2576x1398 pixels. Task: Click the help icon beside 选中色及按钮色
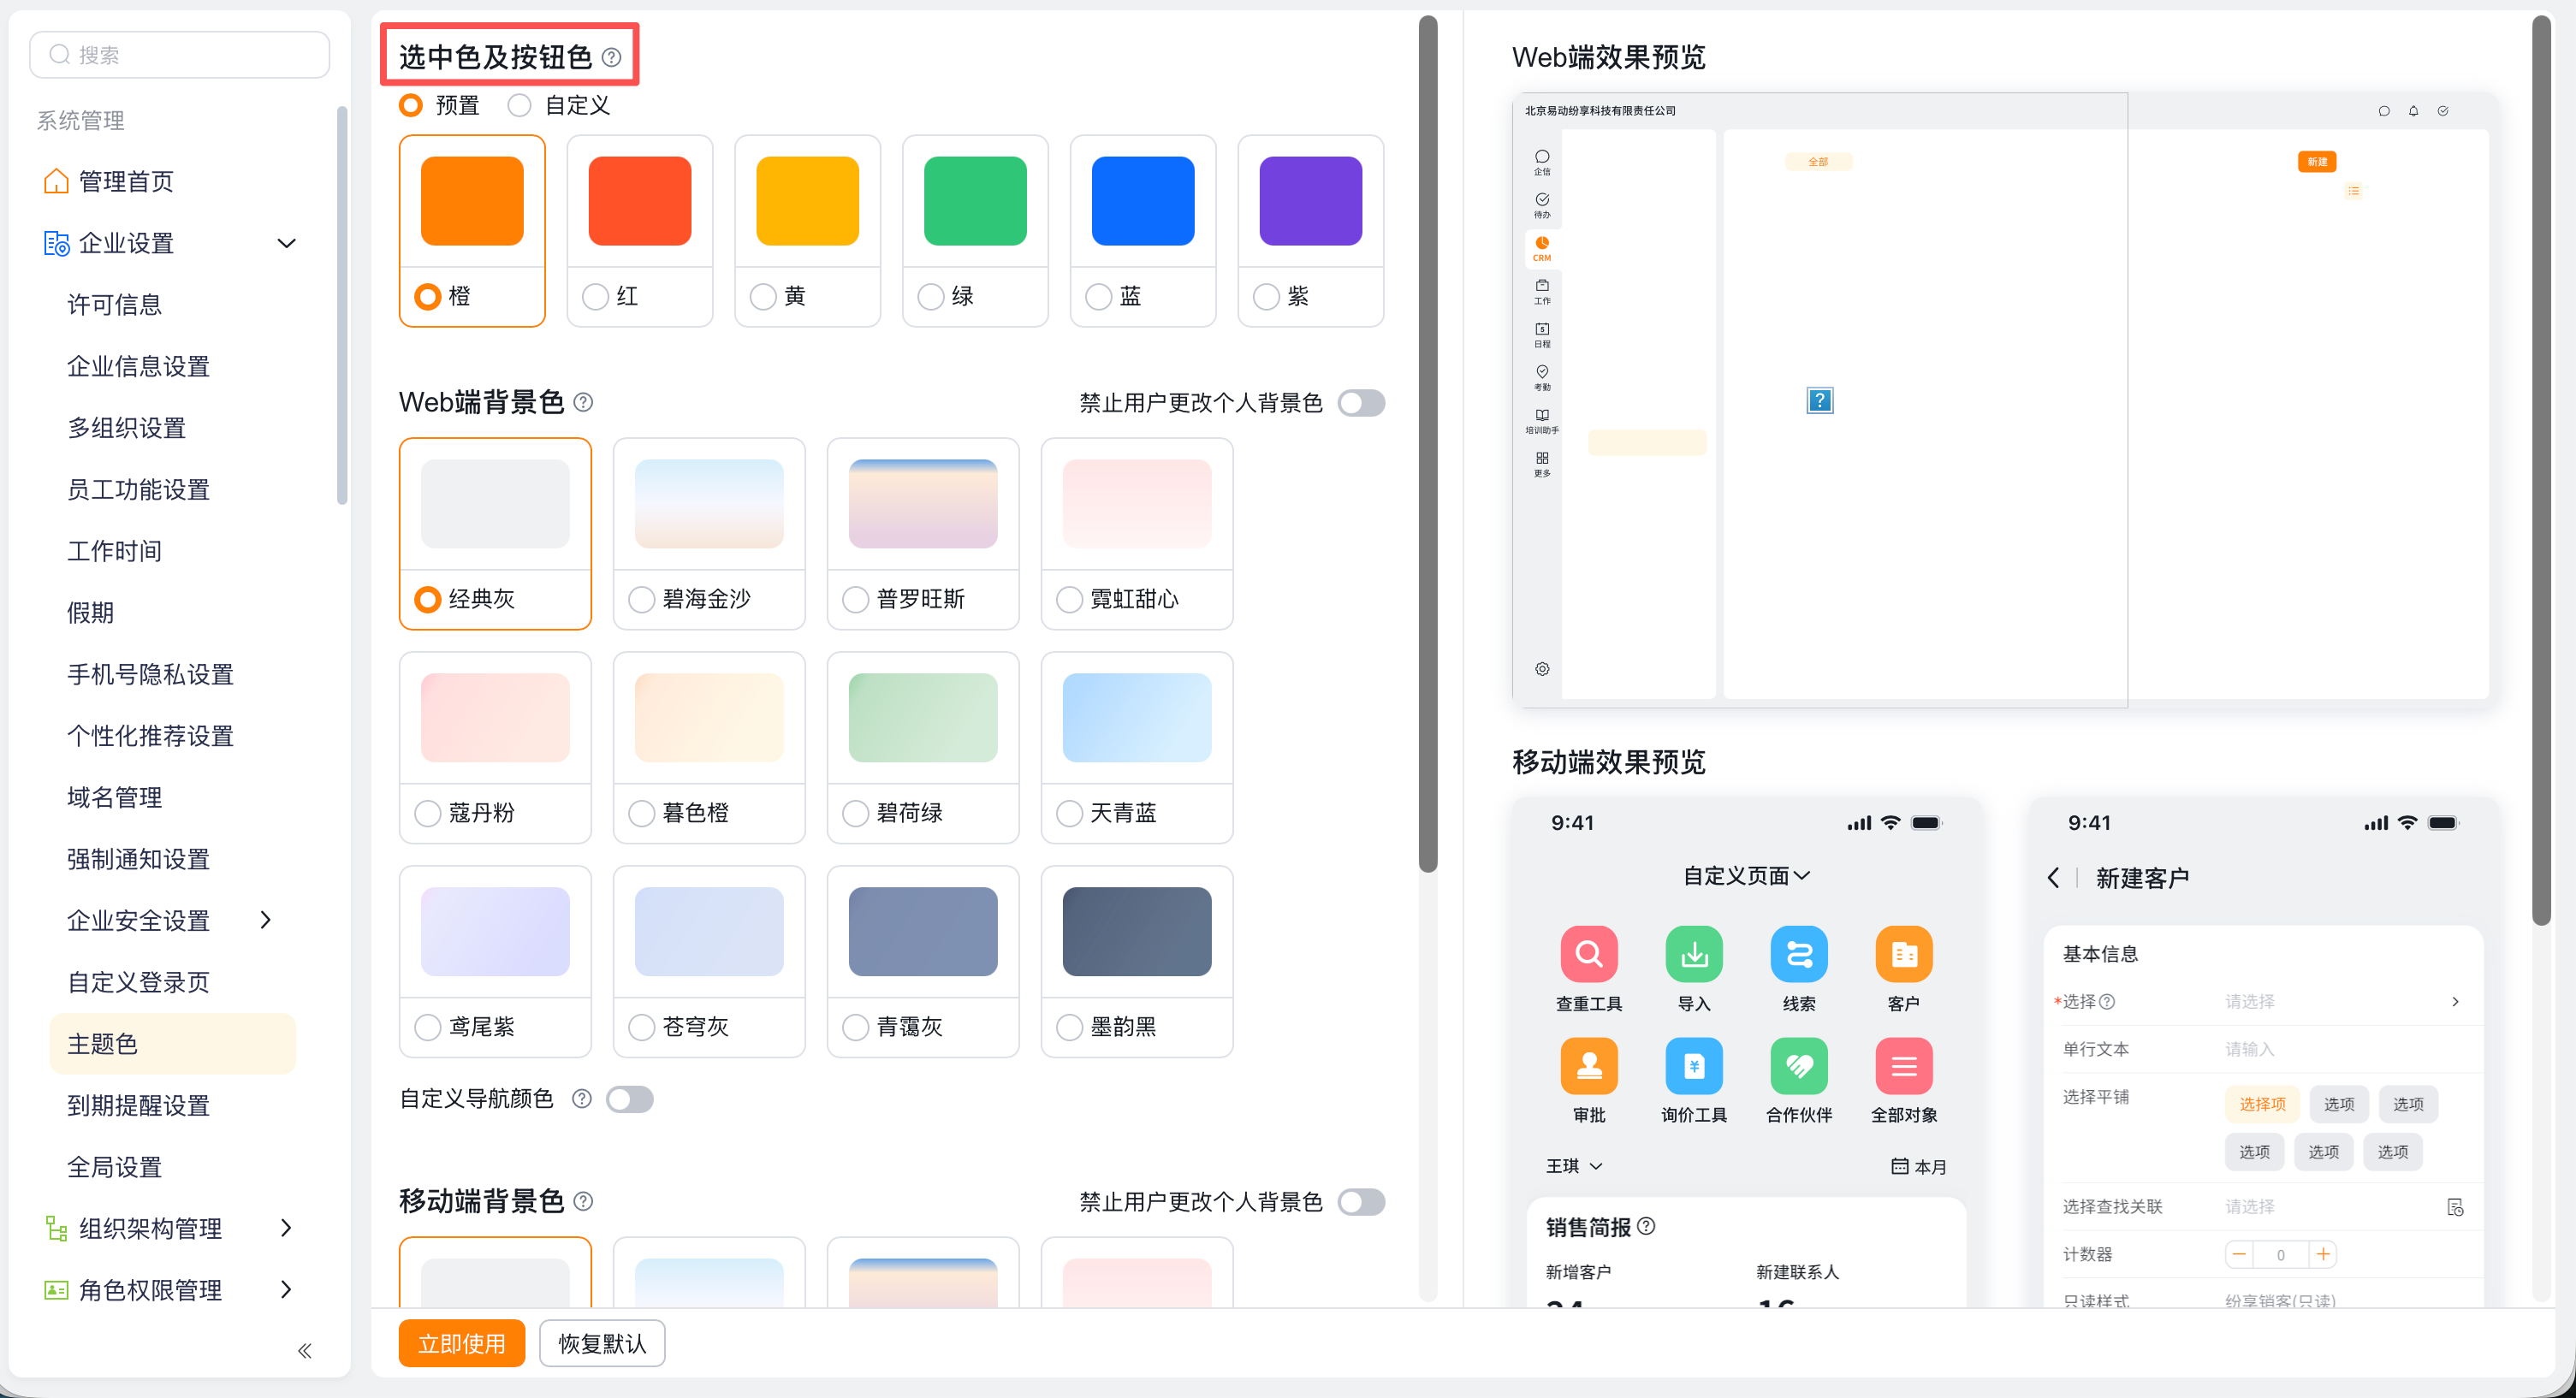612,58
